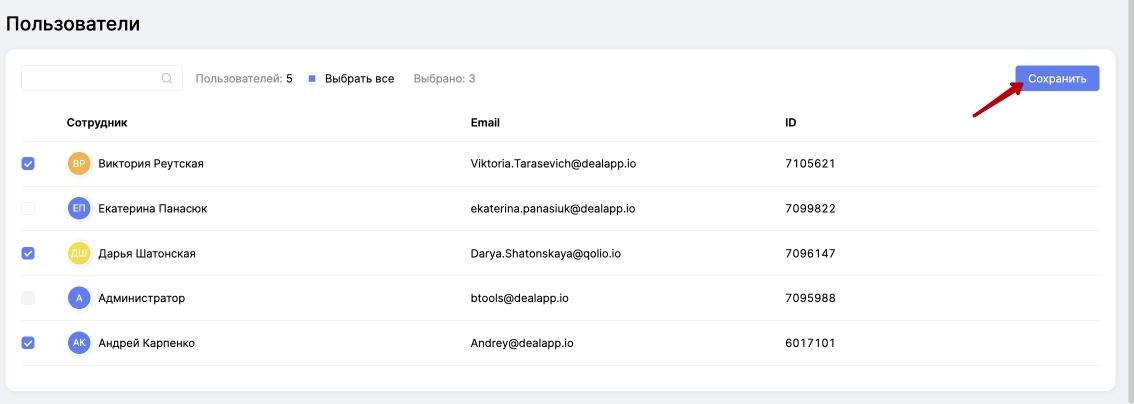Viewport: 1134px width, 404px height.
Task: Click email Darya.Shatonskaya@qolio.io
Action: (x=545, y=253)
